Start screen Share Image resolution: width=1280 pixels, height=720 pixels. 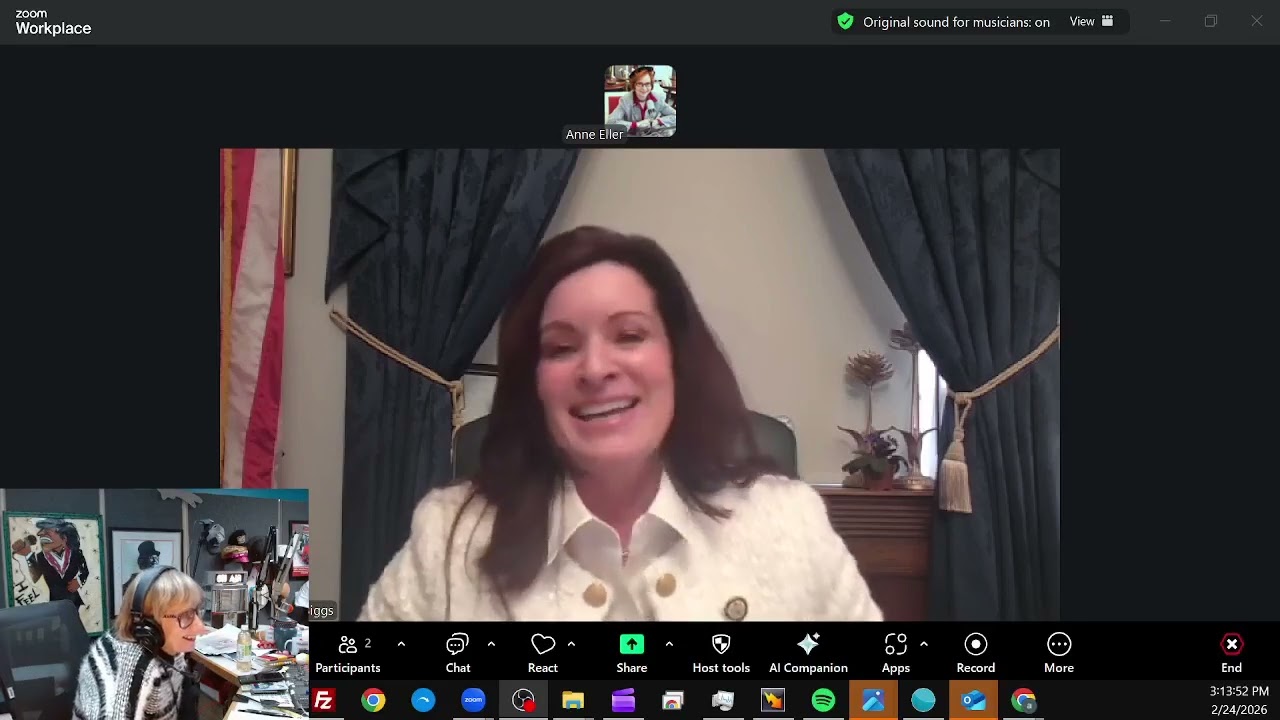(632, 654)
